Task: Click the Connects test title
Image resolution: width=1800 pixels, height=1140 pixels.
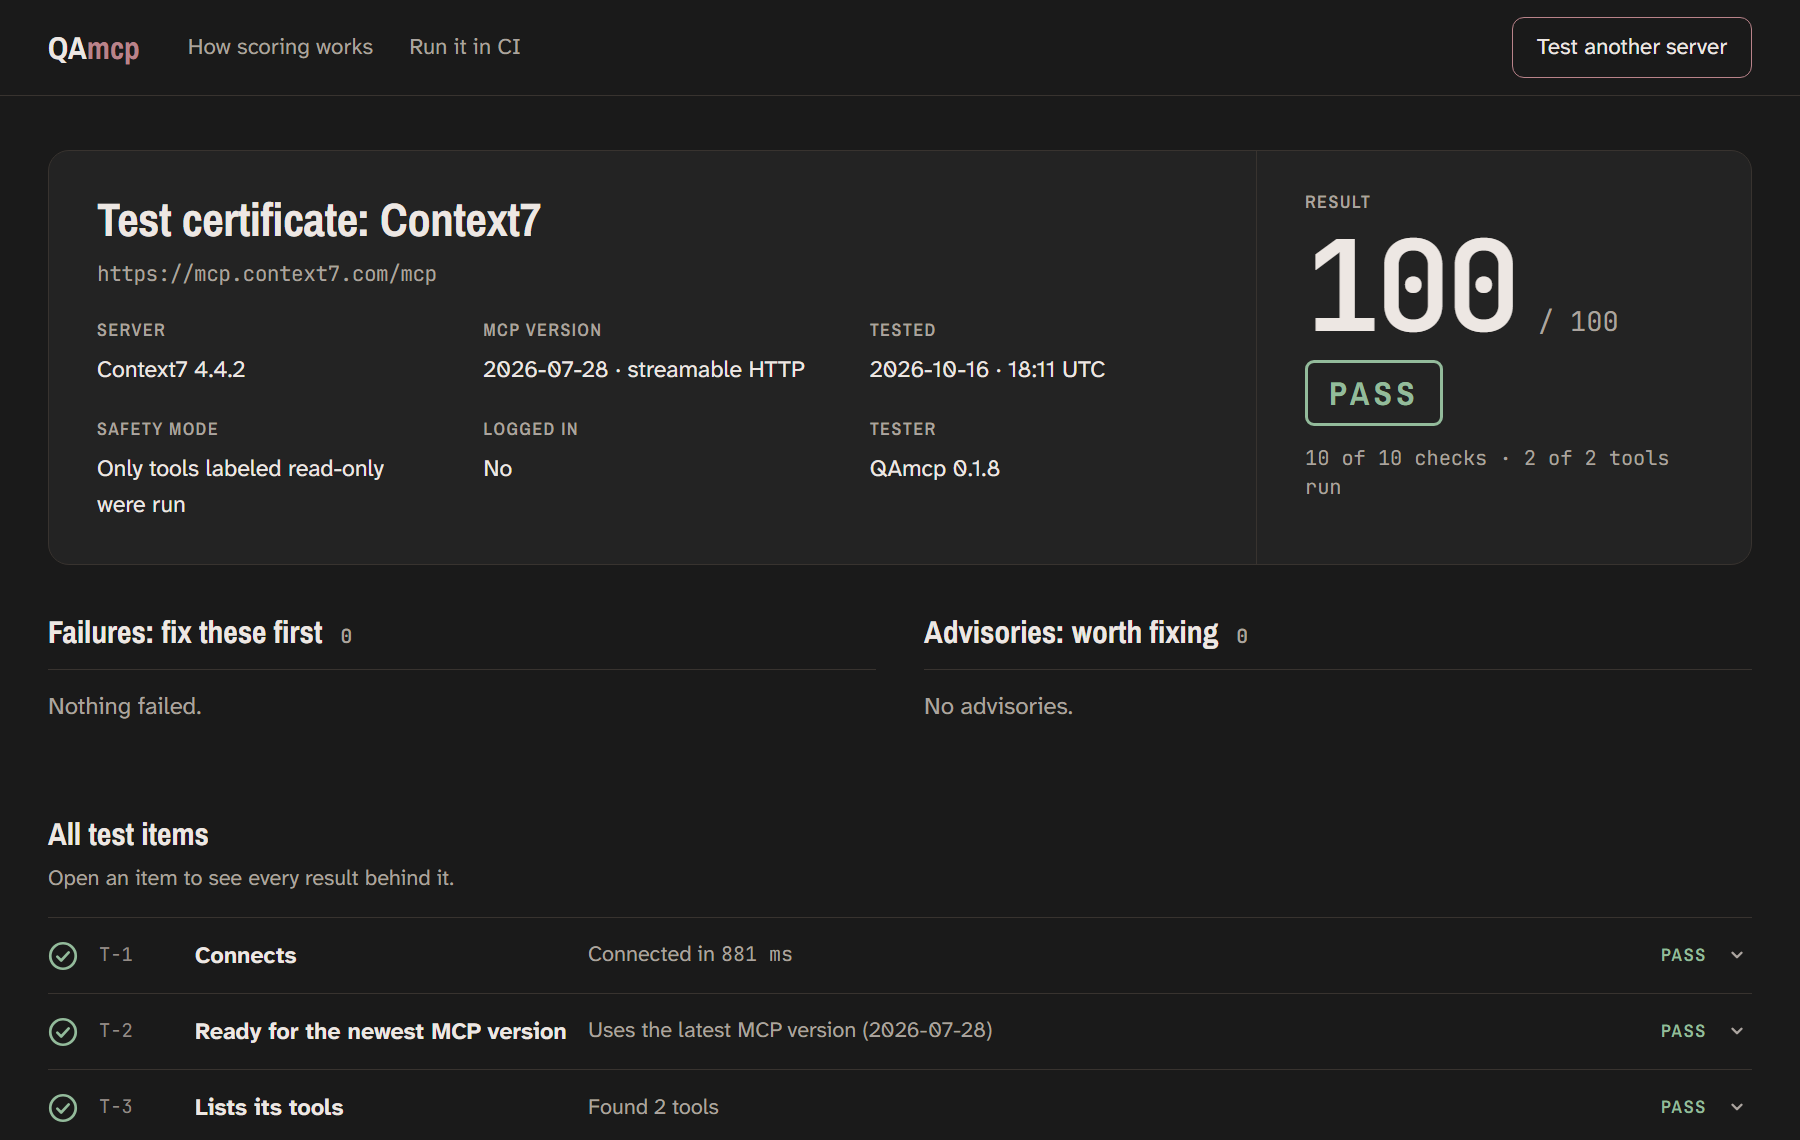Action: pyautogui.click(x=245, y=955)
